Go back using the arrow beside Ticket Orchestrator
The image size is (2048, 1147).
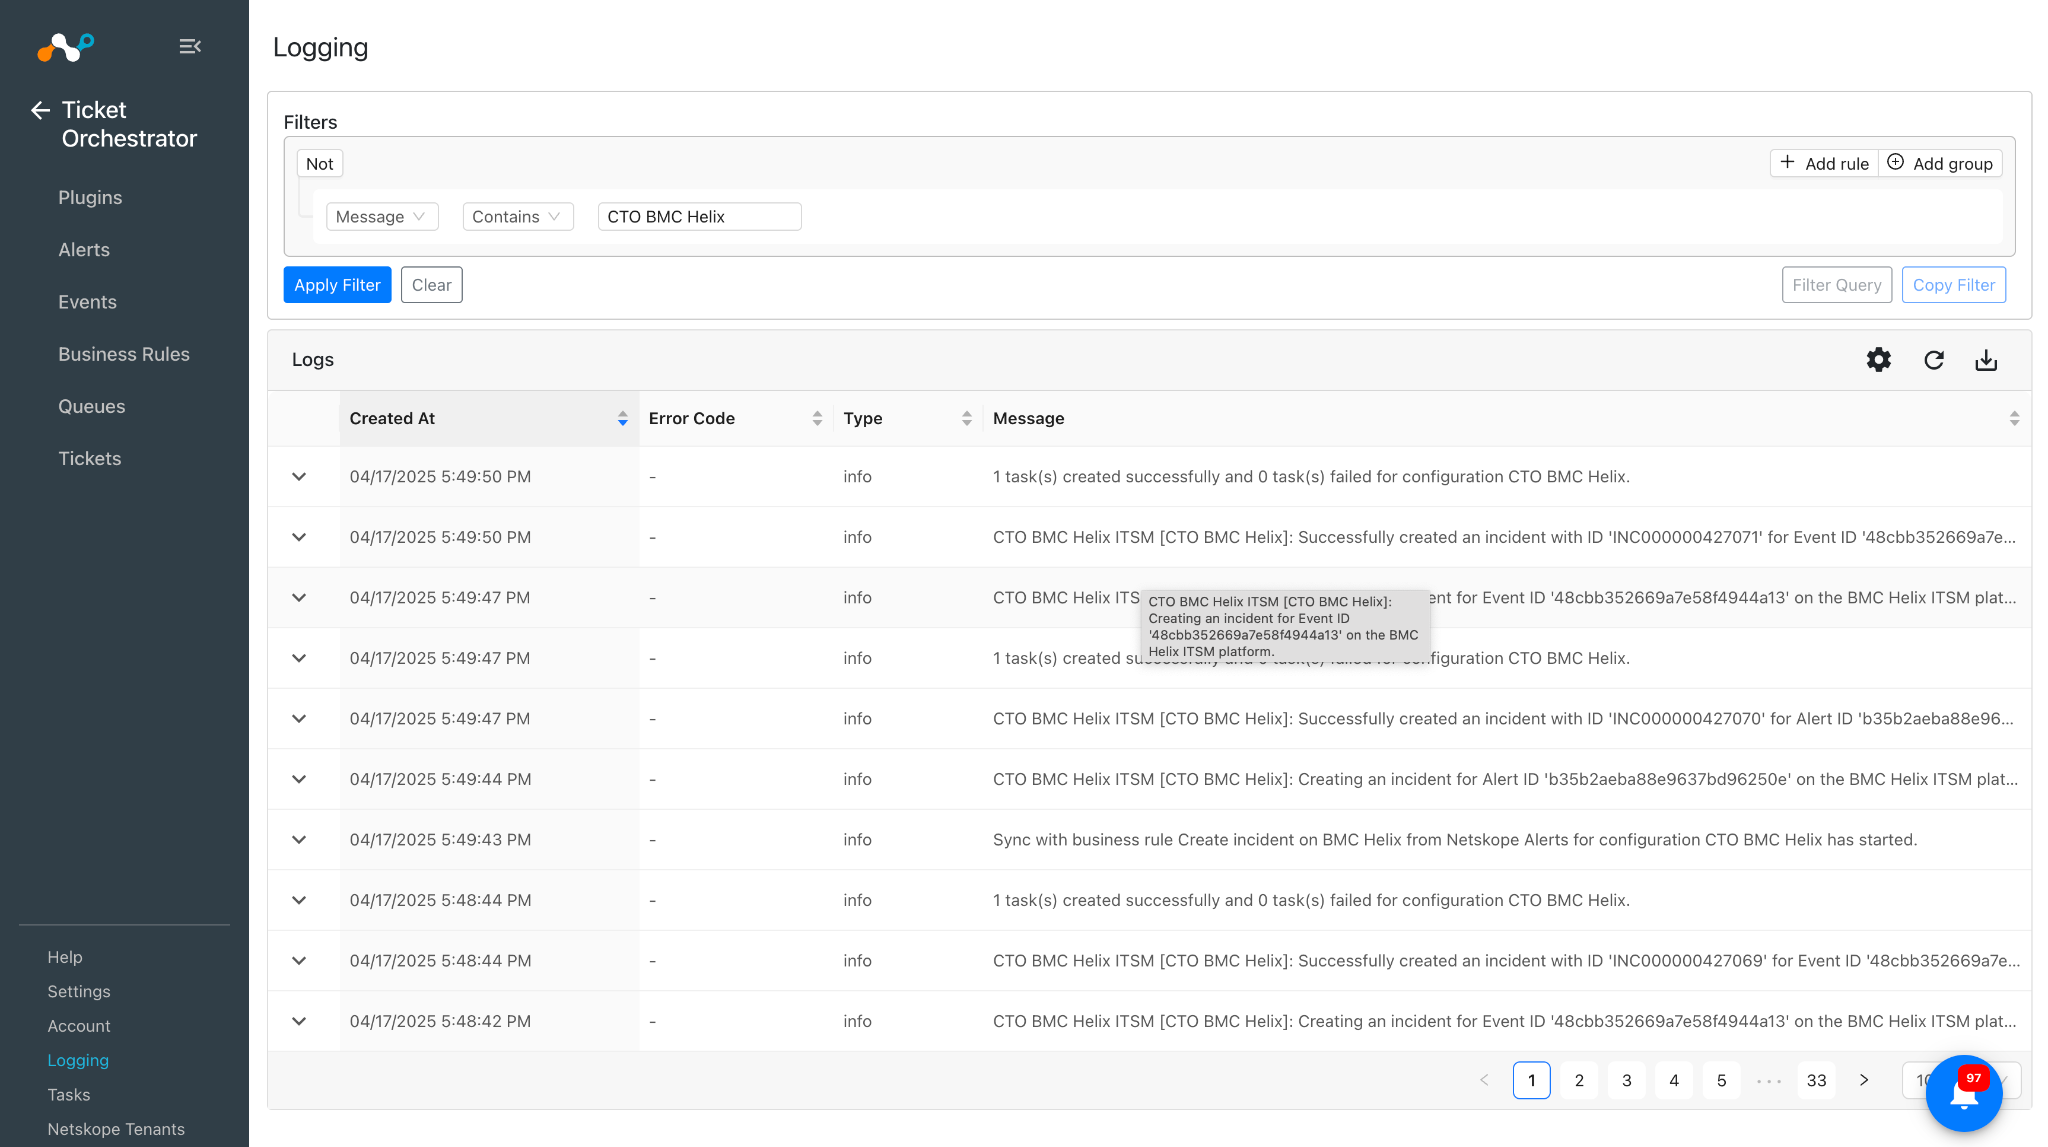40,110
